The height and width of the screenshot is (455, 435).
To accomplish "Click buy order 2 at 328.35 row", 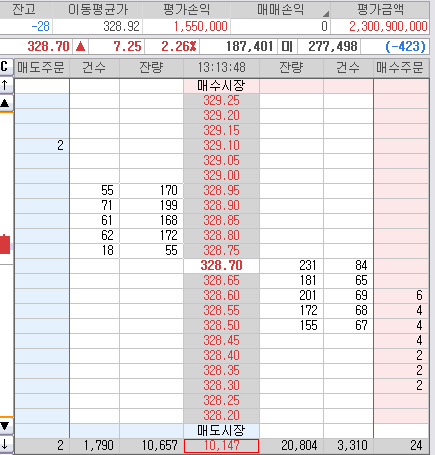I will [401, 371].
